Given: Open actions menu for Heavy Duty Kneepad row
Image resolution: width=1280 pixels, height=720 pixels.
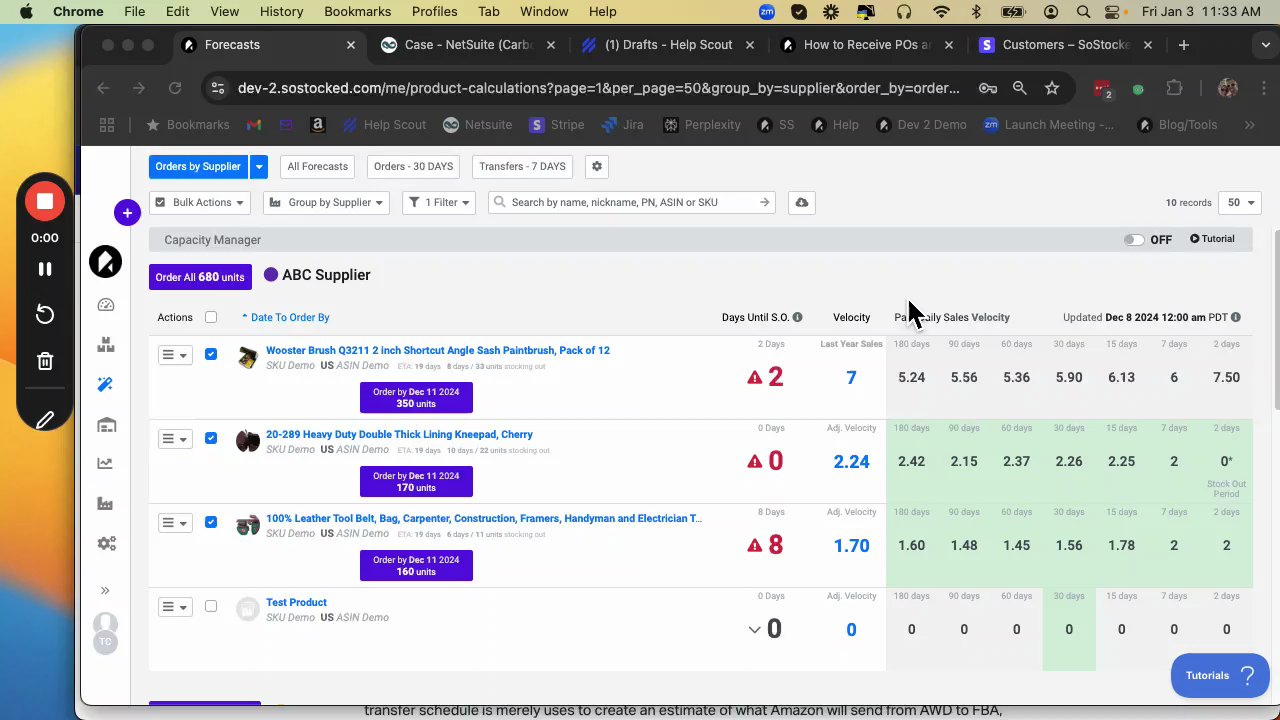Looking at the screenshot, I should (x=174, y=439).
